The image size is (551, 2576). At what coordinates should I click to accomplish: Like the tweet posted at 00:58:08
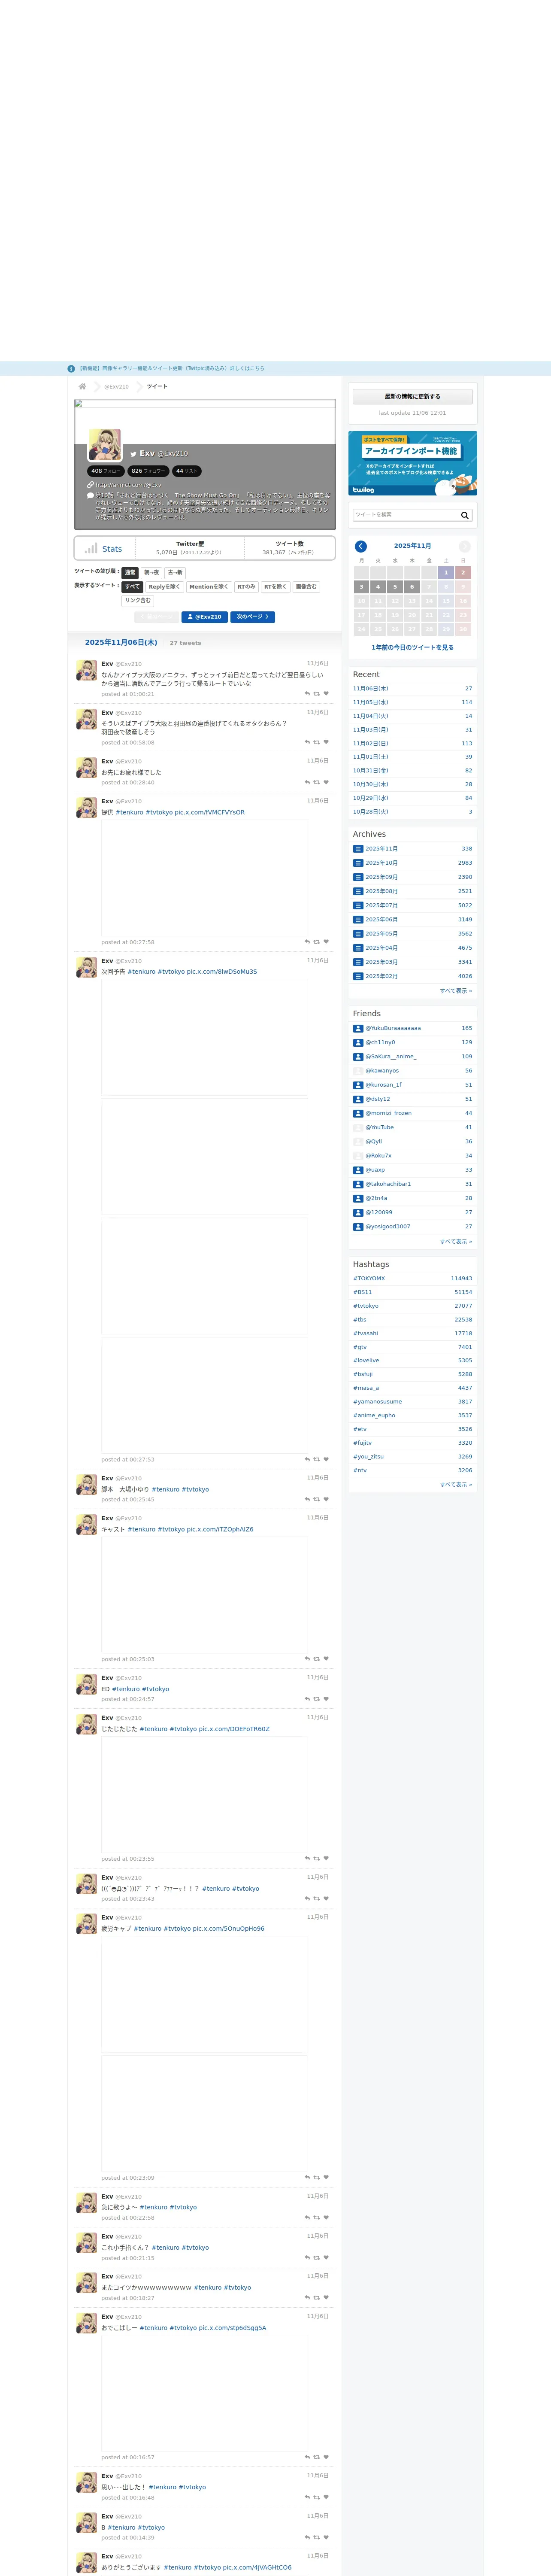click(326, 742)
